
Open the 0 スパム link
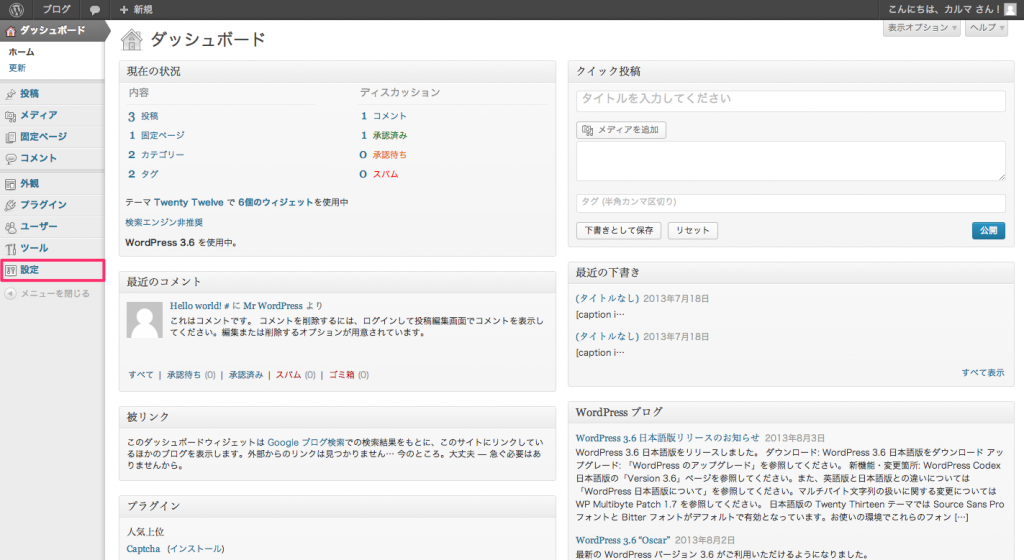378,174
